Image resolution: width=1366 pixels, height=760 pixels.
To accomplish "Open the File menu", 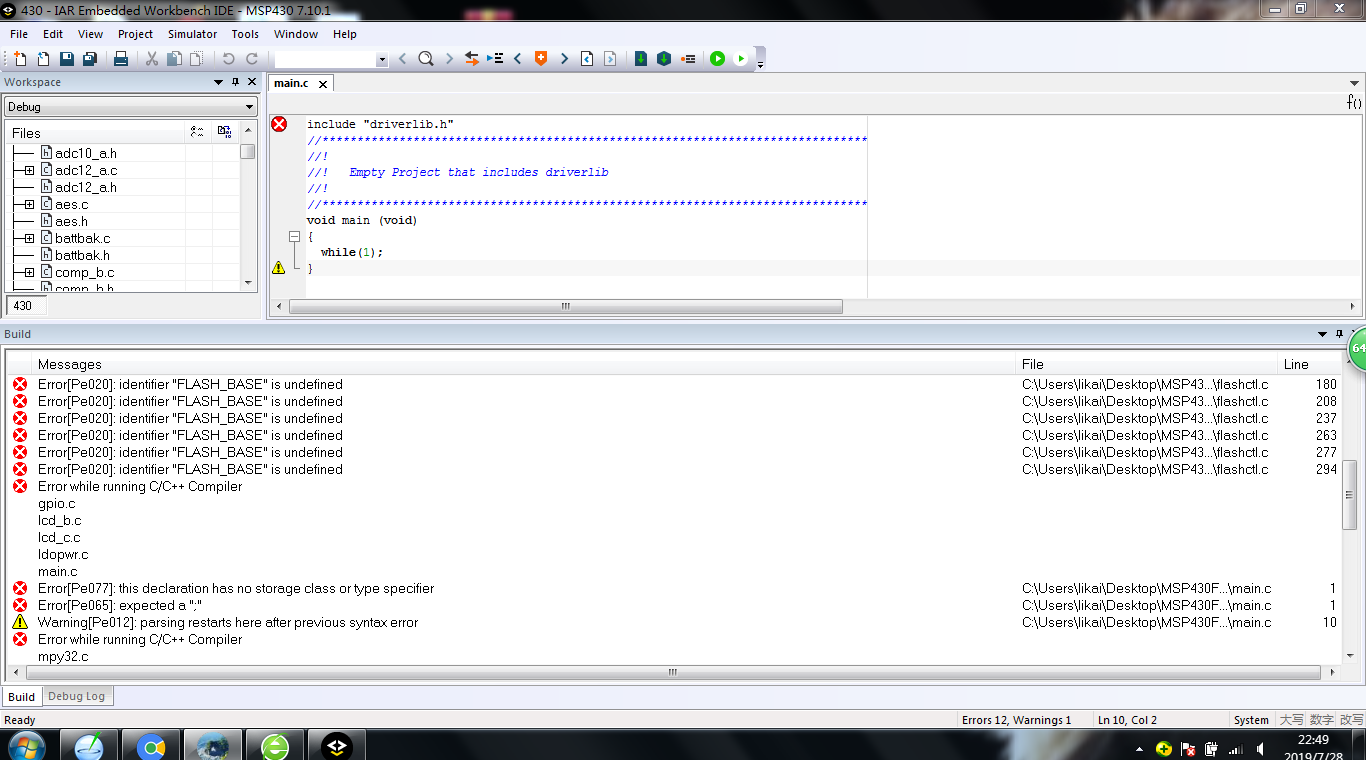I will coord(19,34).
